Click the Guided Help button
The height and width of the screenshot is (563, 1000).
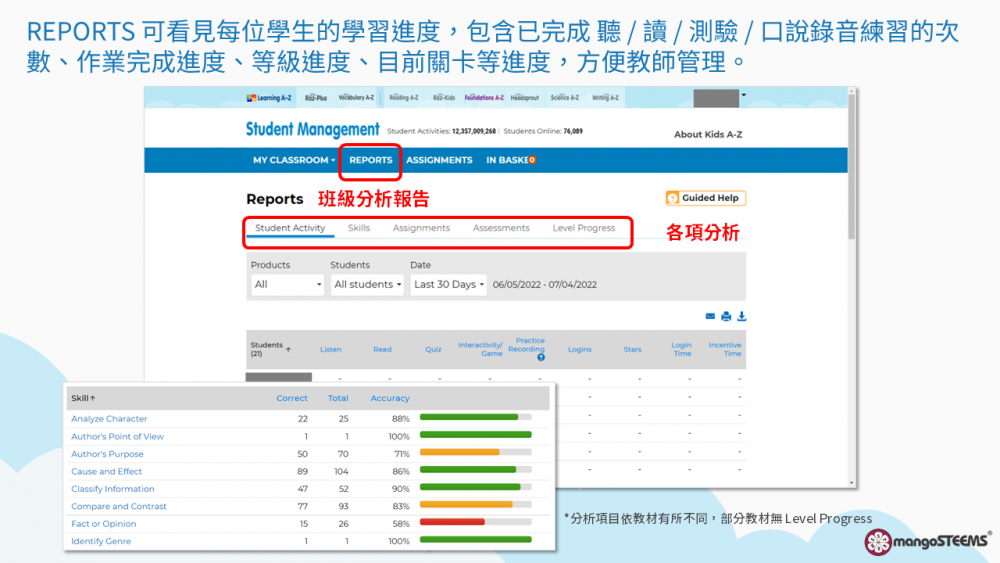click(706, 198)
